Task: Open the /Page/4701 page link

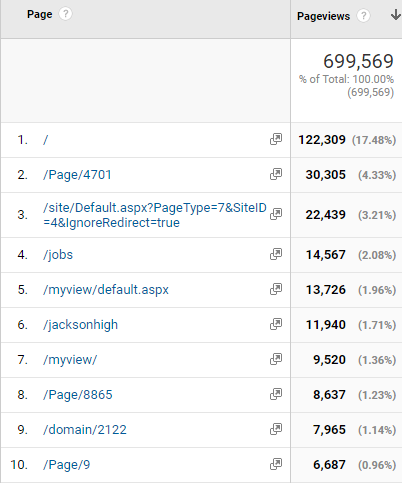Action: [77, 175]
